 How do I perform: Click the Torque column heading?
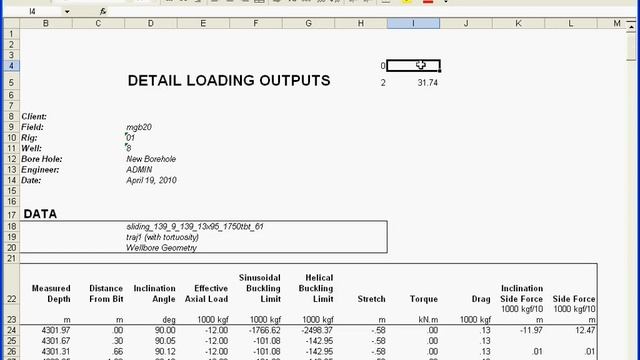(424, 299)
